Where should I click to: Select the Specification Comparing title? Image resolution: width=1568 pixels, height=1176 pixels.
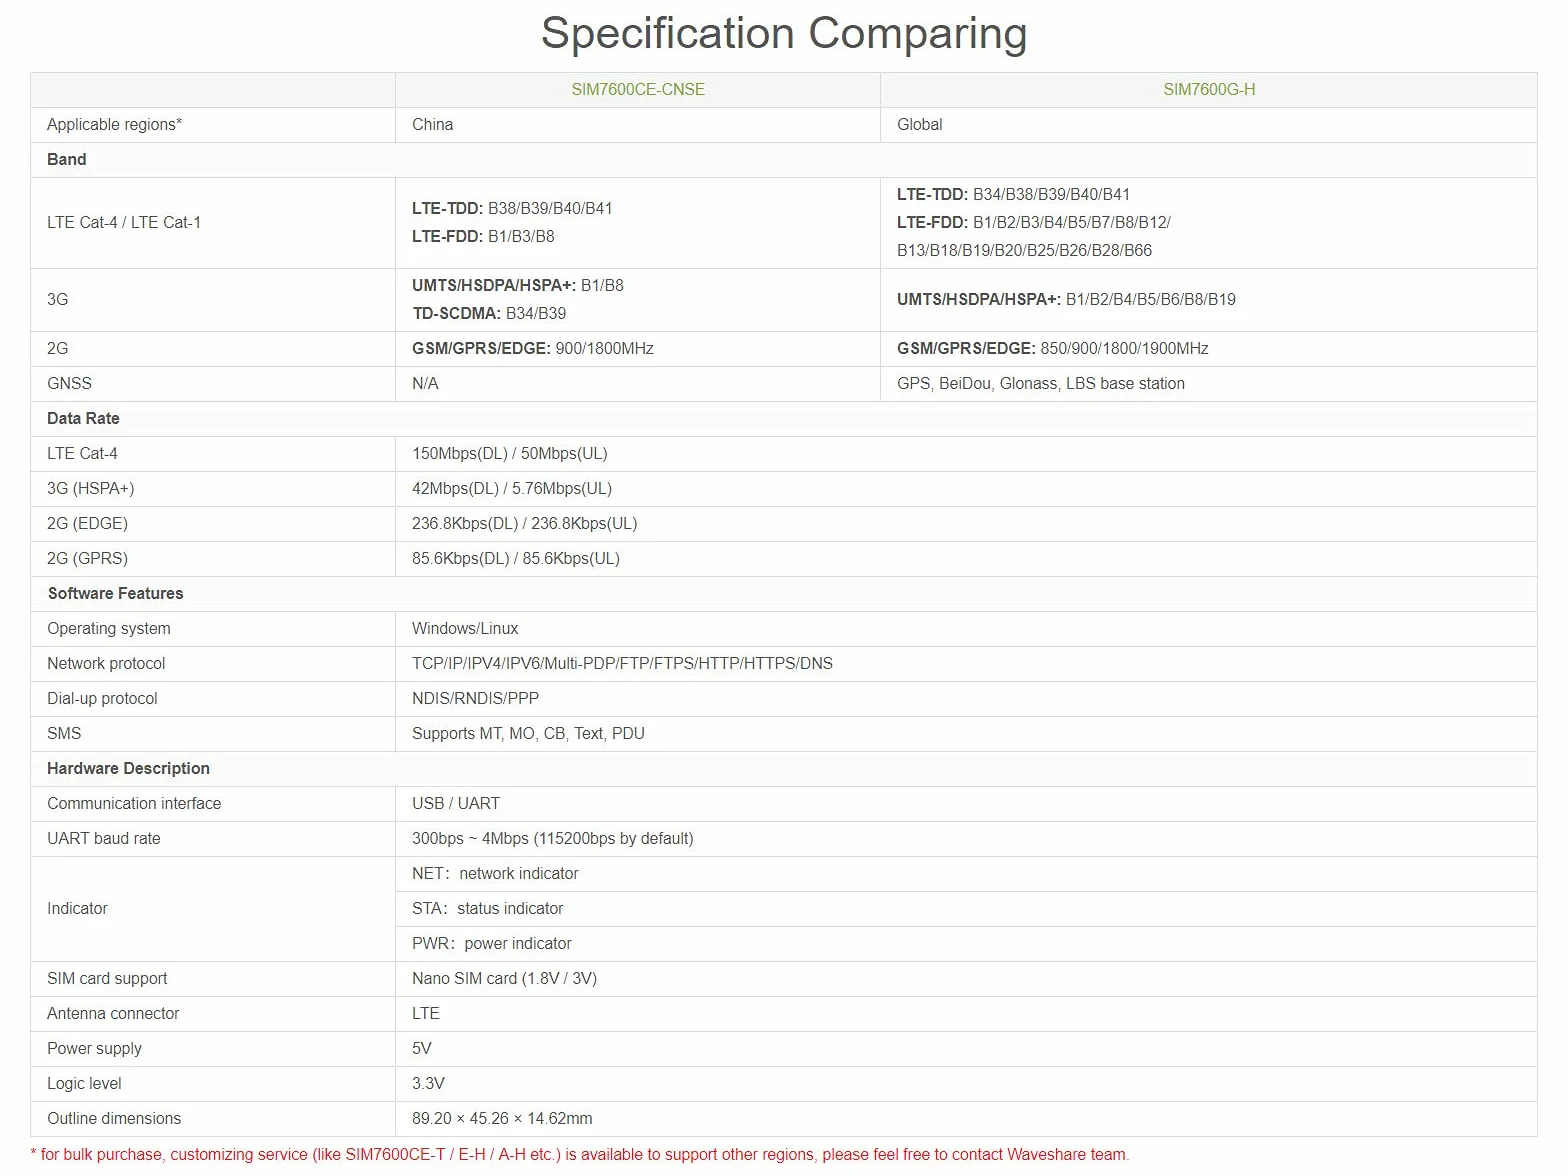[784, 33]
